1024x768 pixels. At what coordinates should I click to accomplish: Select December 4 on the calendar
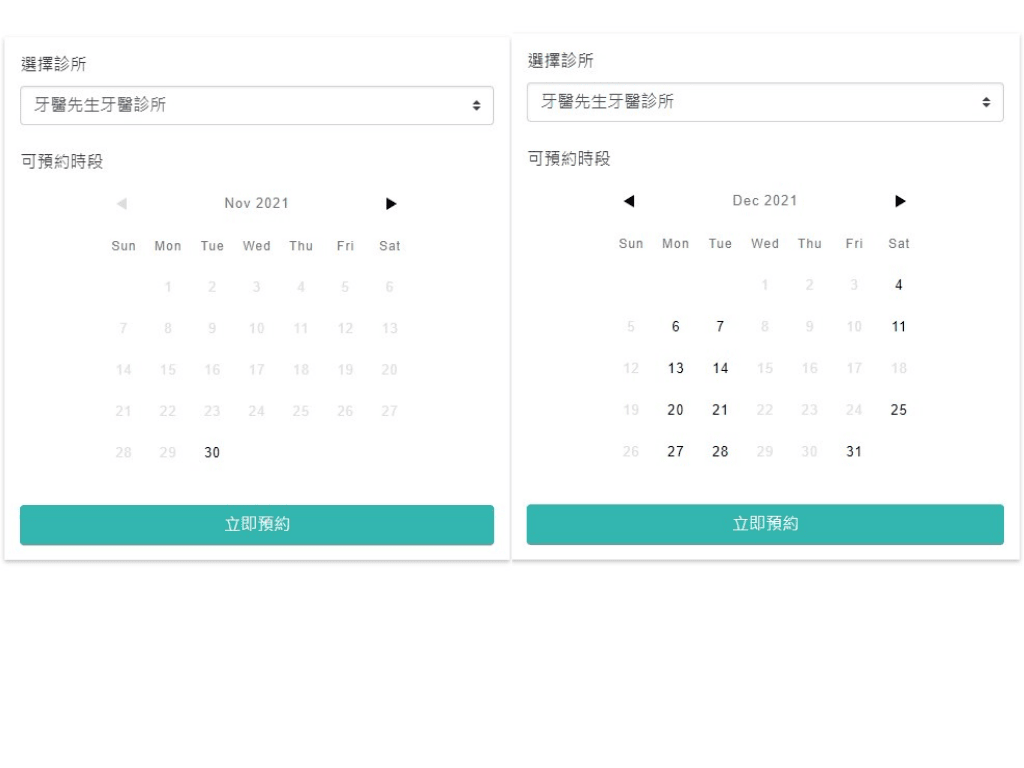pos(899,285)
